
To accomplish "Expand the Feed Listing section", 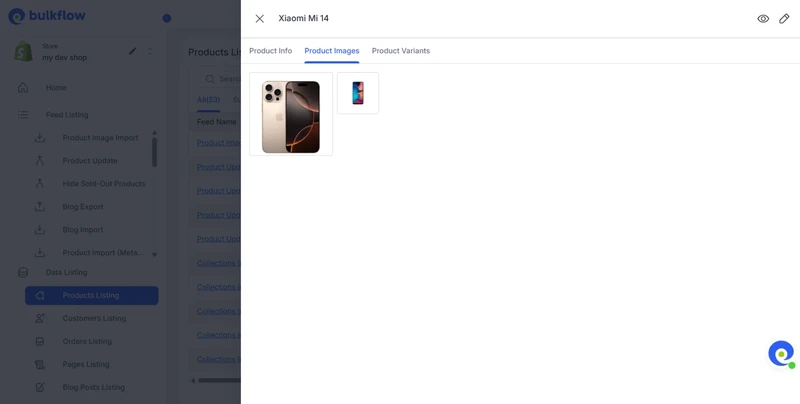I will [x=67, y=115].
